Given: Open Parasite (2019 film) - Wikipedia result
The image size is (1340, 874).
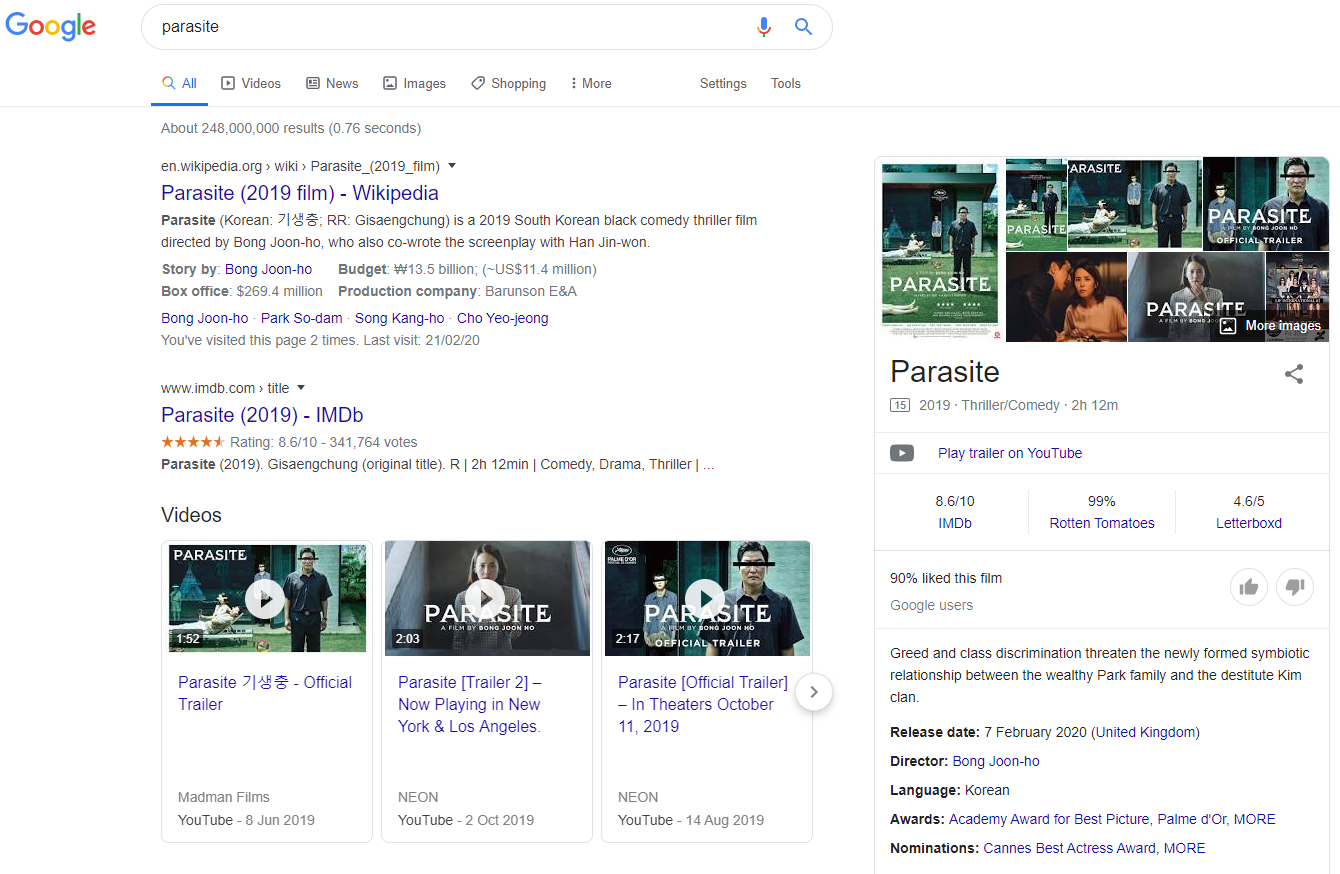Looking at the screenshot, I should pyautogui.click(x=300, y=193).
